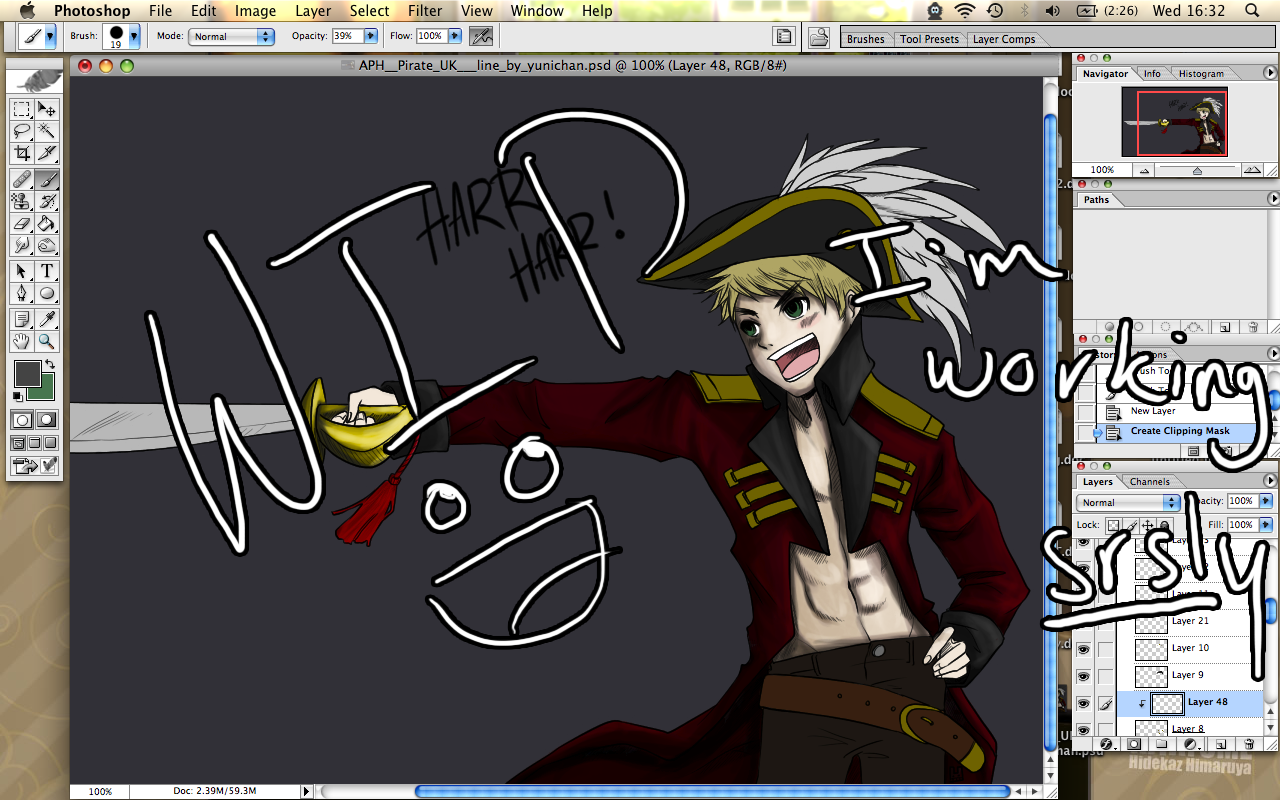Image resolution: width=1280 pixels, height=800 pixels.
Task: Select the Move tool
Action: point(47,109)
